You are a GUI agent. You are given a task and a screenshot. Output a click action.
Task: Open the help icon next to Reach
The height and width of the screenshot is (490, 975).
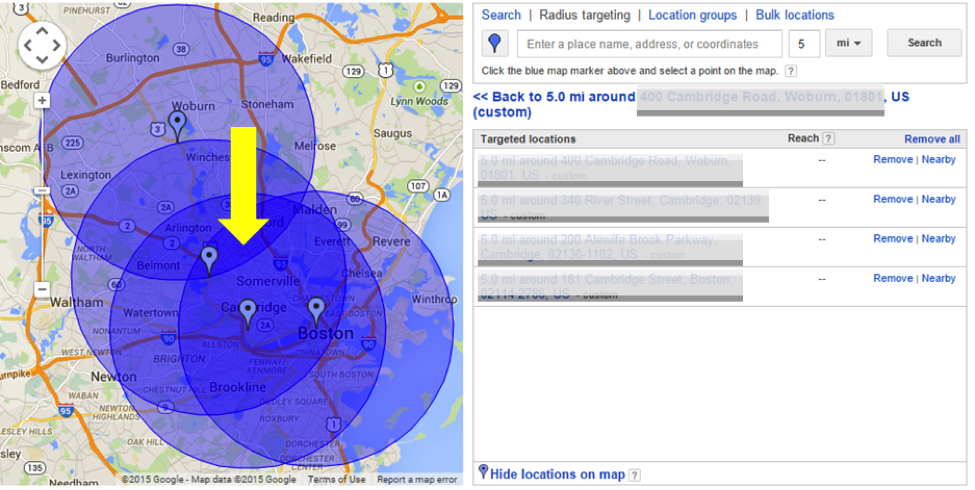click(828, 139)
